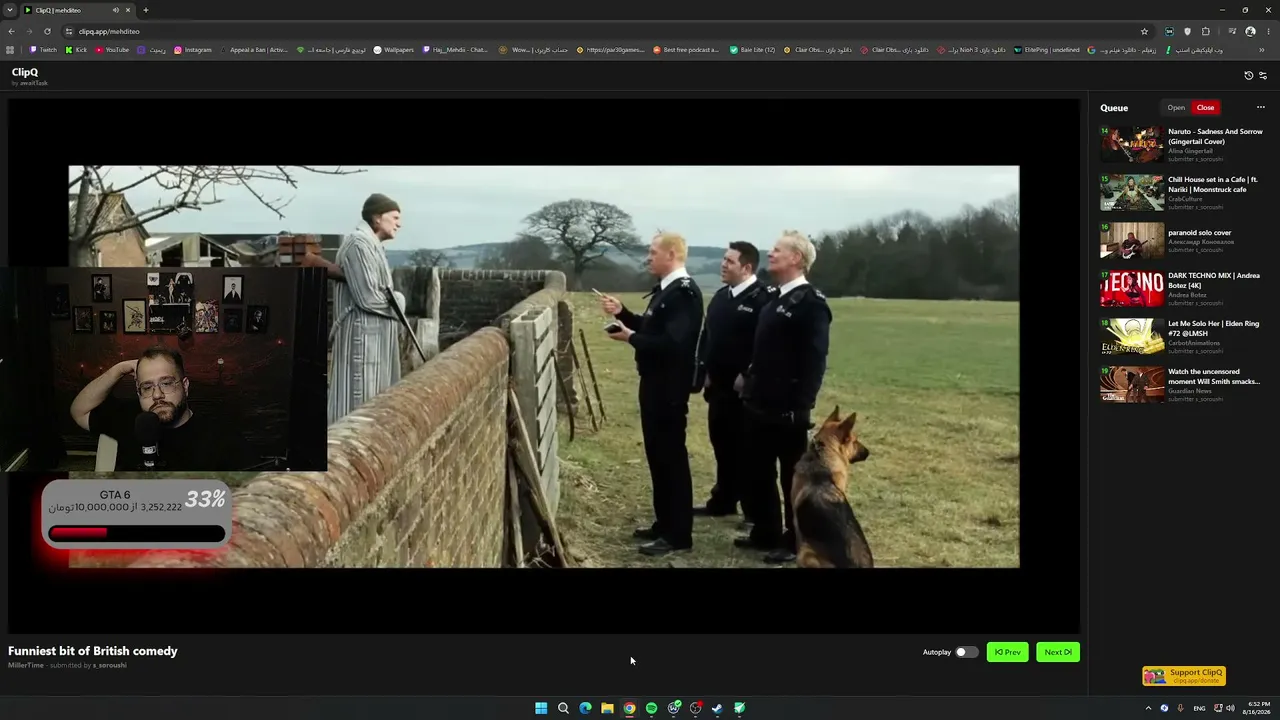Open the Baie Lite (12) bookmark
The width and height of the screenshot is (1280, 720).
(752, 50)
